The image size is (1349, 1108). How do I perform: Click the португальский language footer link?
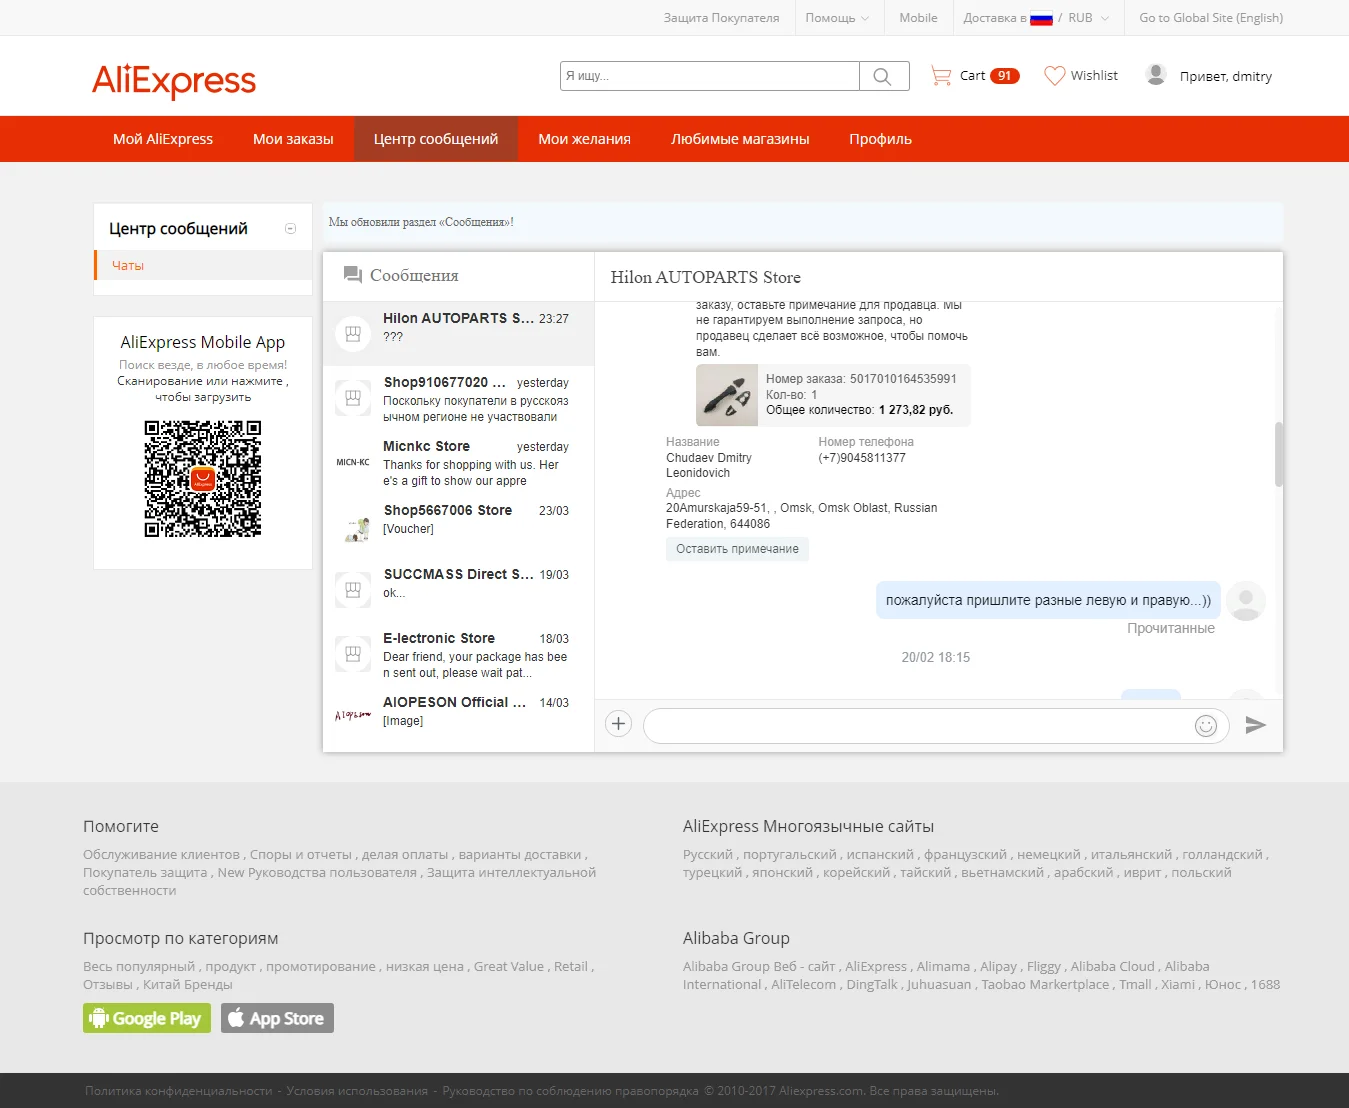790,855
